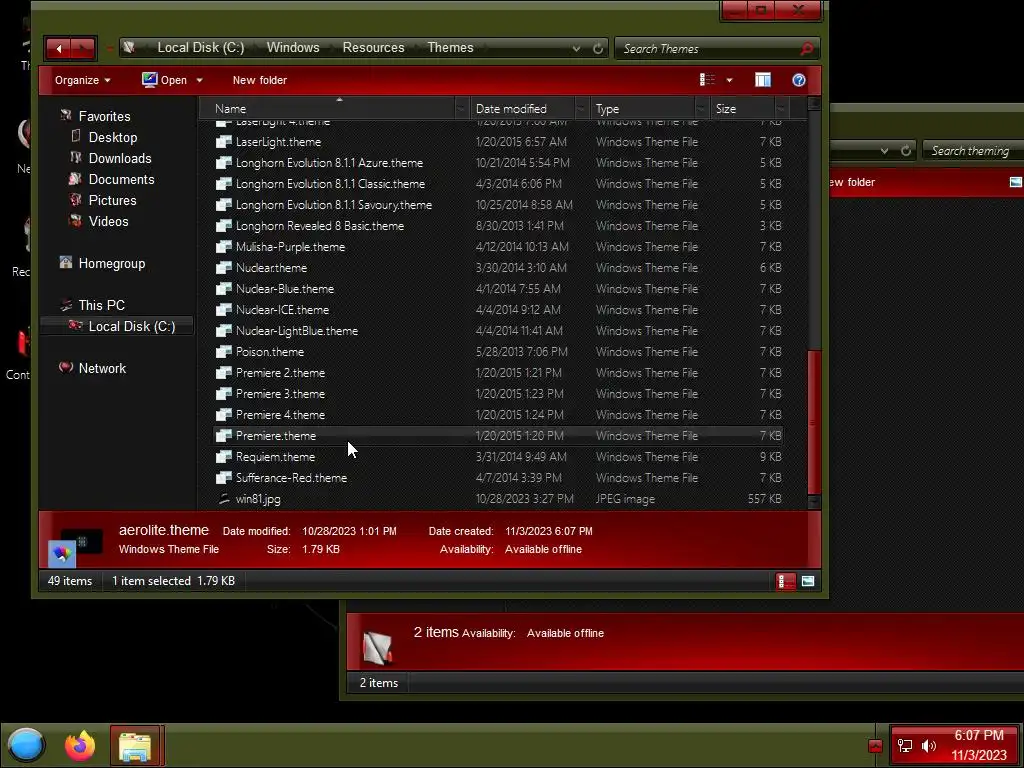Click the Network icon in navigation pane
The width and height of the screenshot is (1024, 768).
coord(66,368)
